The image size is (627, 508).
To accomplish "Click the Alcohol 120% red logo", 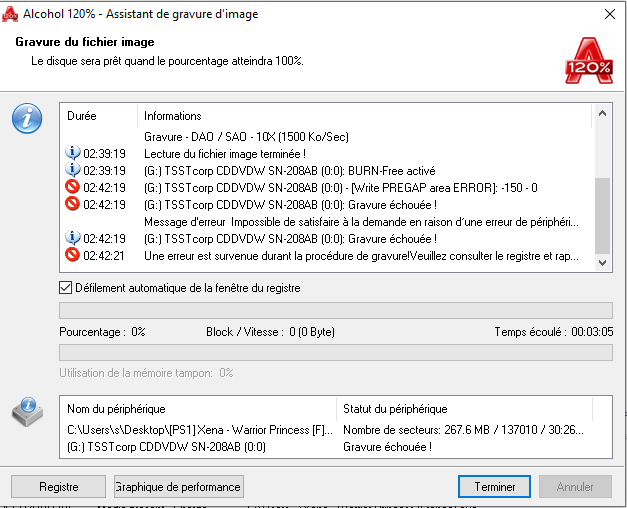I will click(x=589, y=60).
